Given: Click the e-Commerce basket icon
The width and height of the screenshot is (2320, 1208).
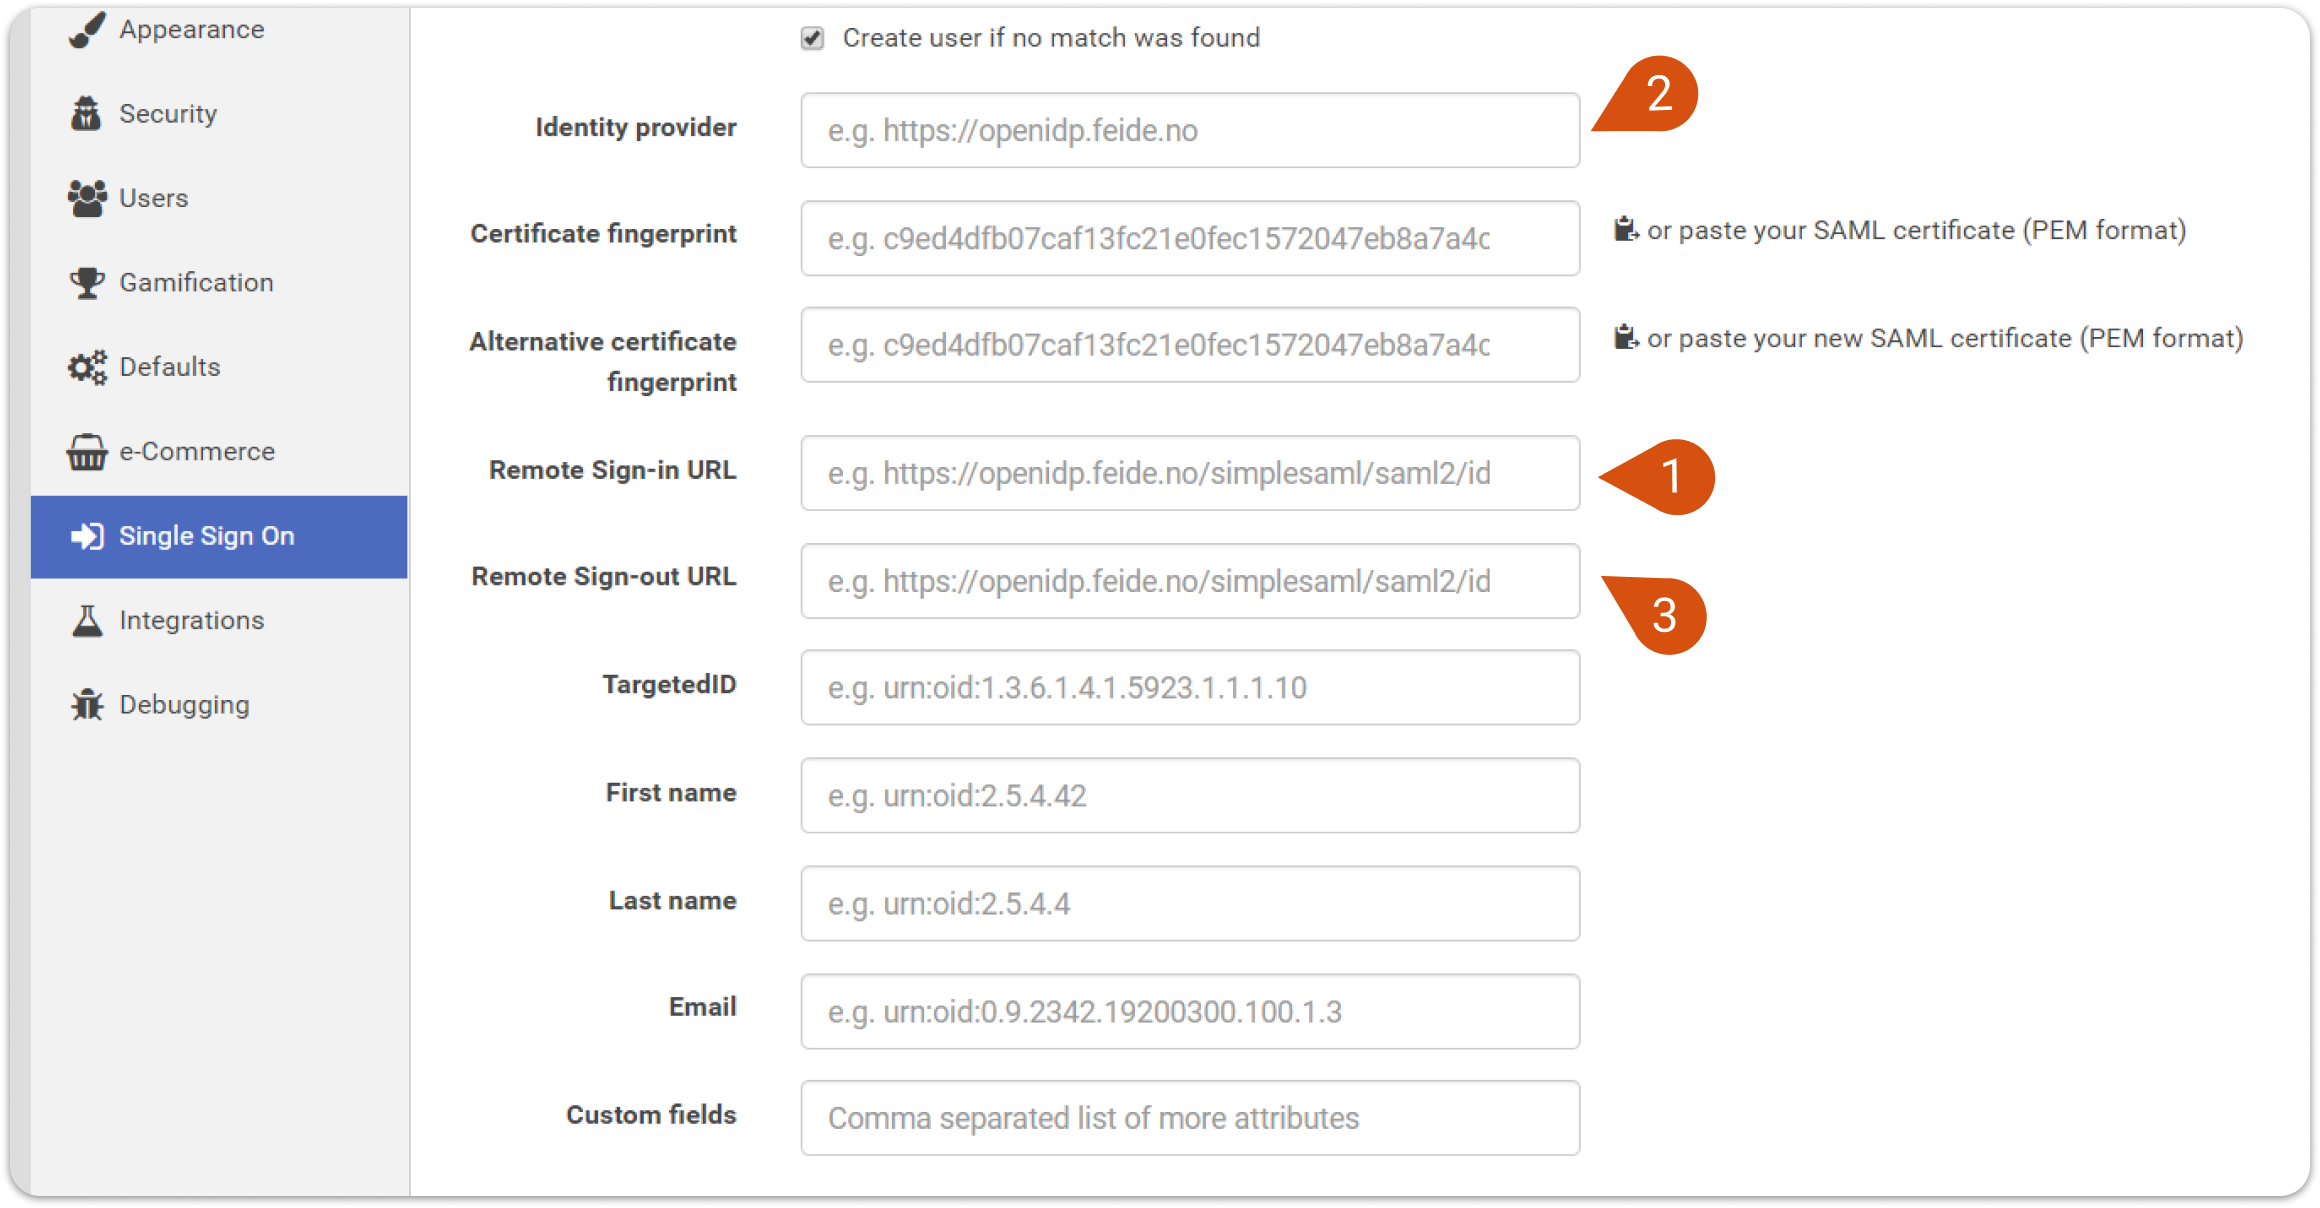Looking at the screenshot, I should point(87,452).
